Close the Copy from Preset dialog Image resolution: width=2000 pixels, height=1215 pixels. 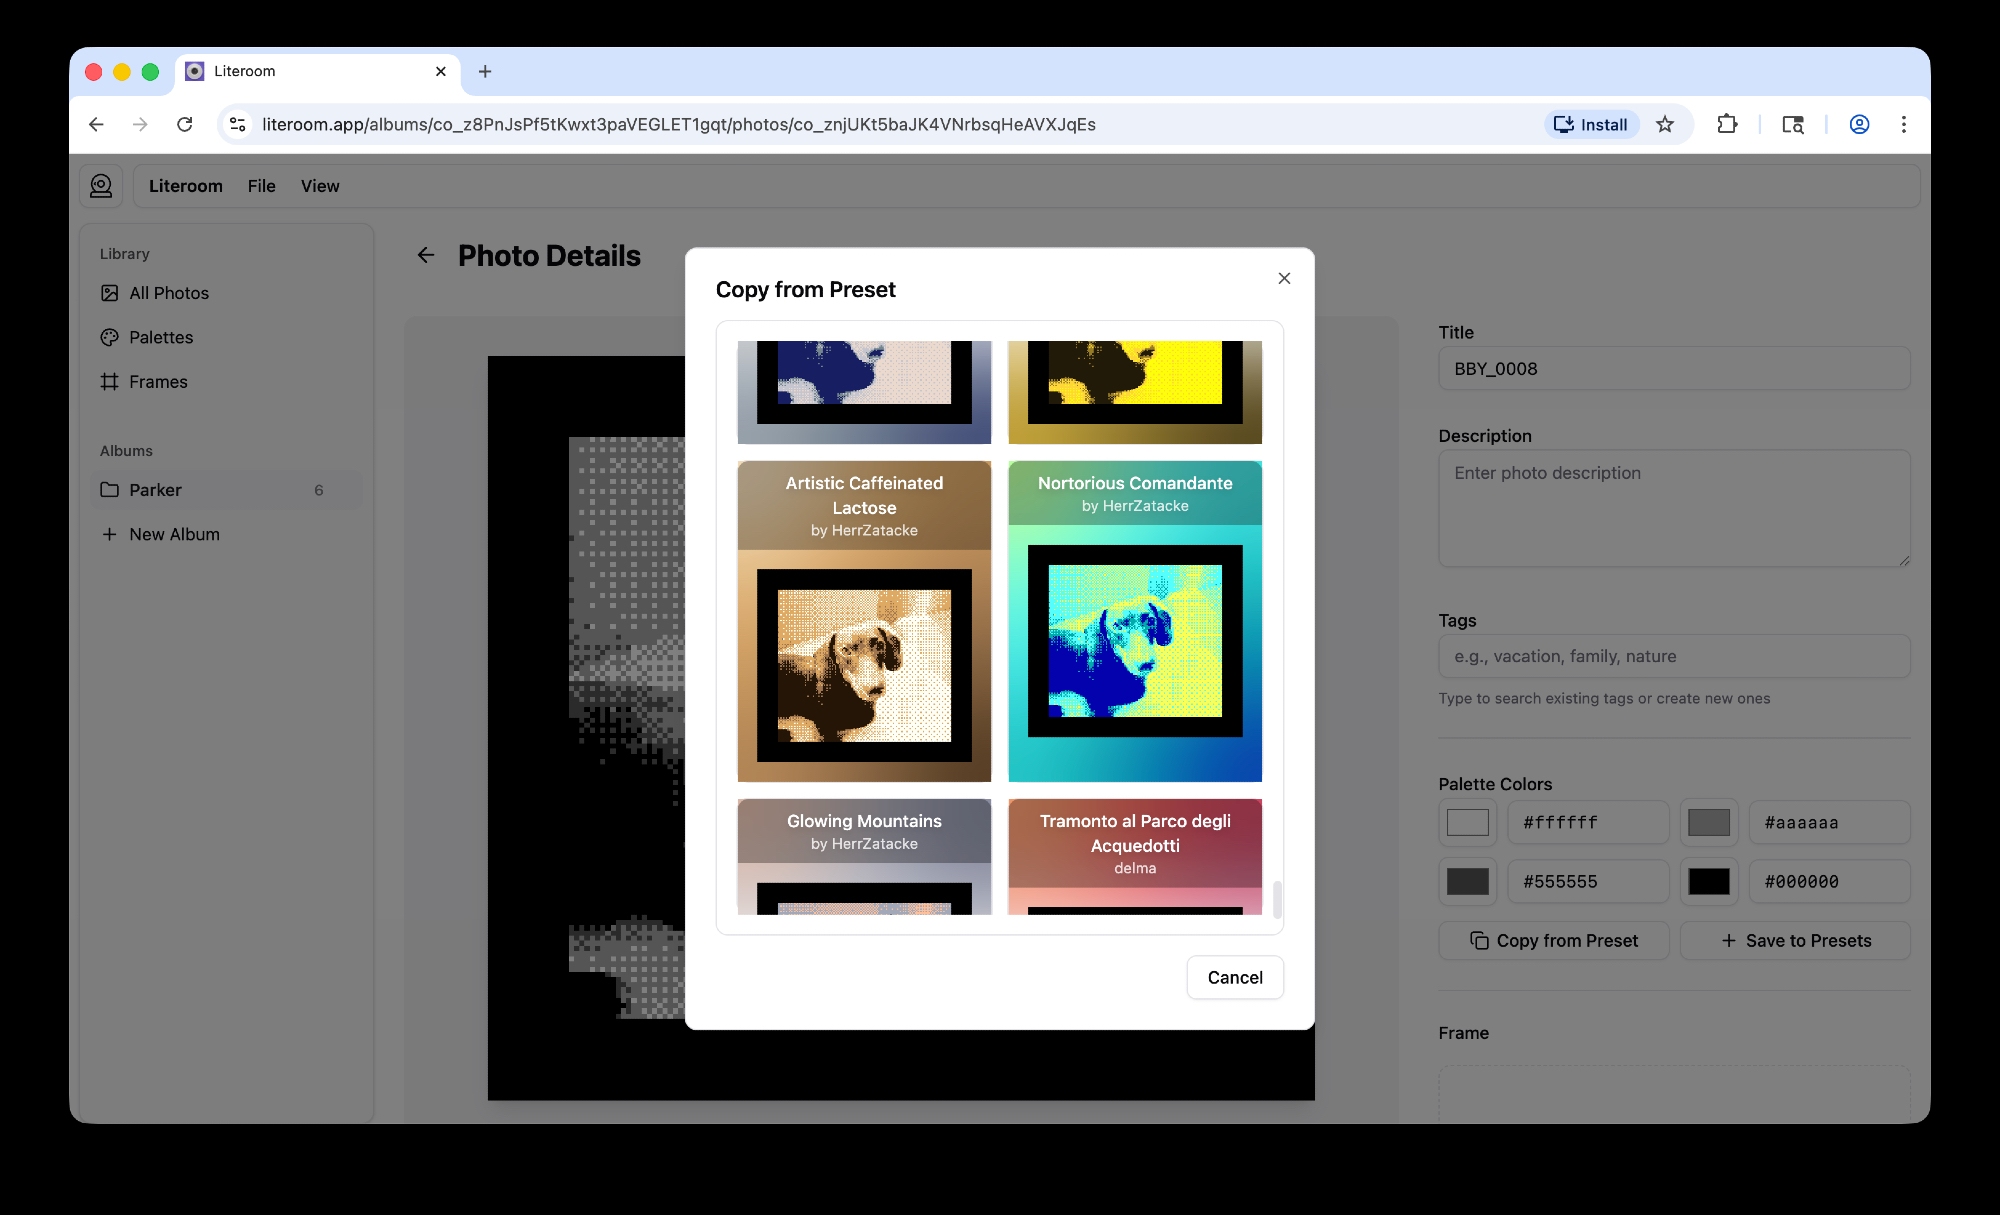pos(1284,278)
